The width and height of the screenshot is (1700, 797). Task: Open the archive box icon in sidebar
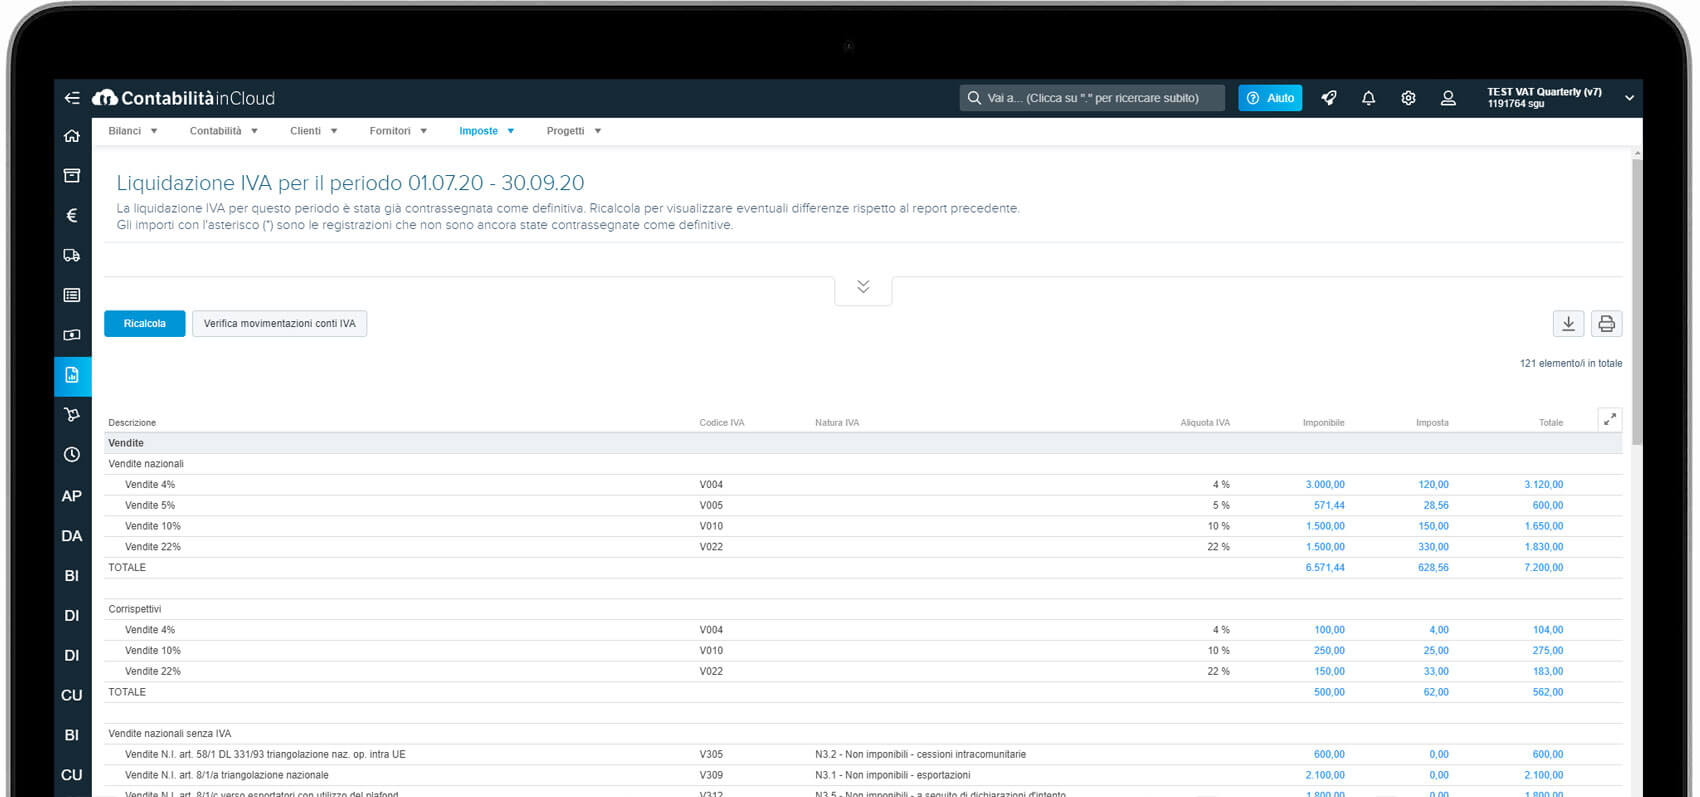coord(72,176)
